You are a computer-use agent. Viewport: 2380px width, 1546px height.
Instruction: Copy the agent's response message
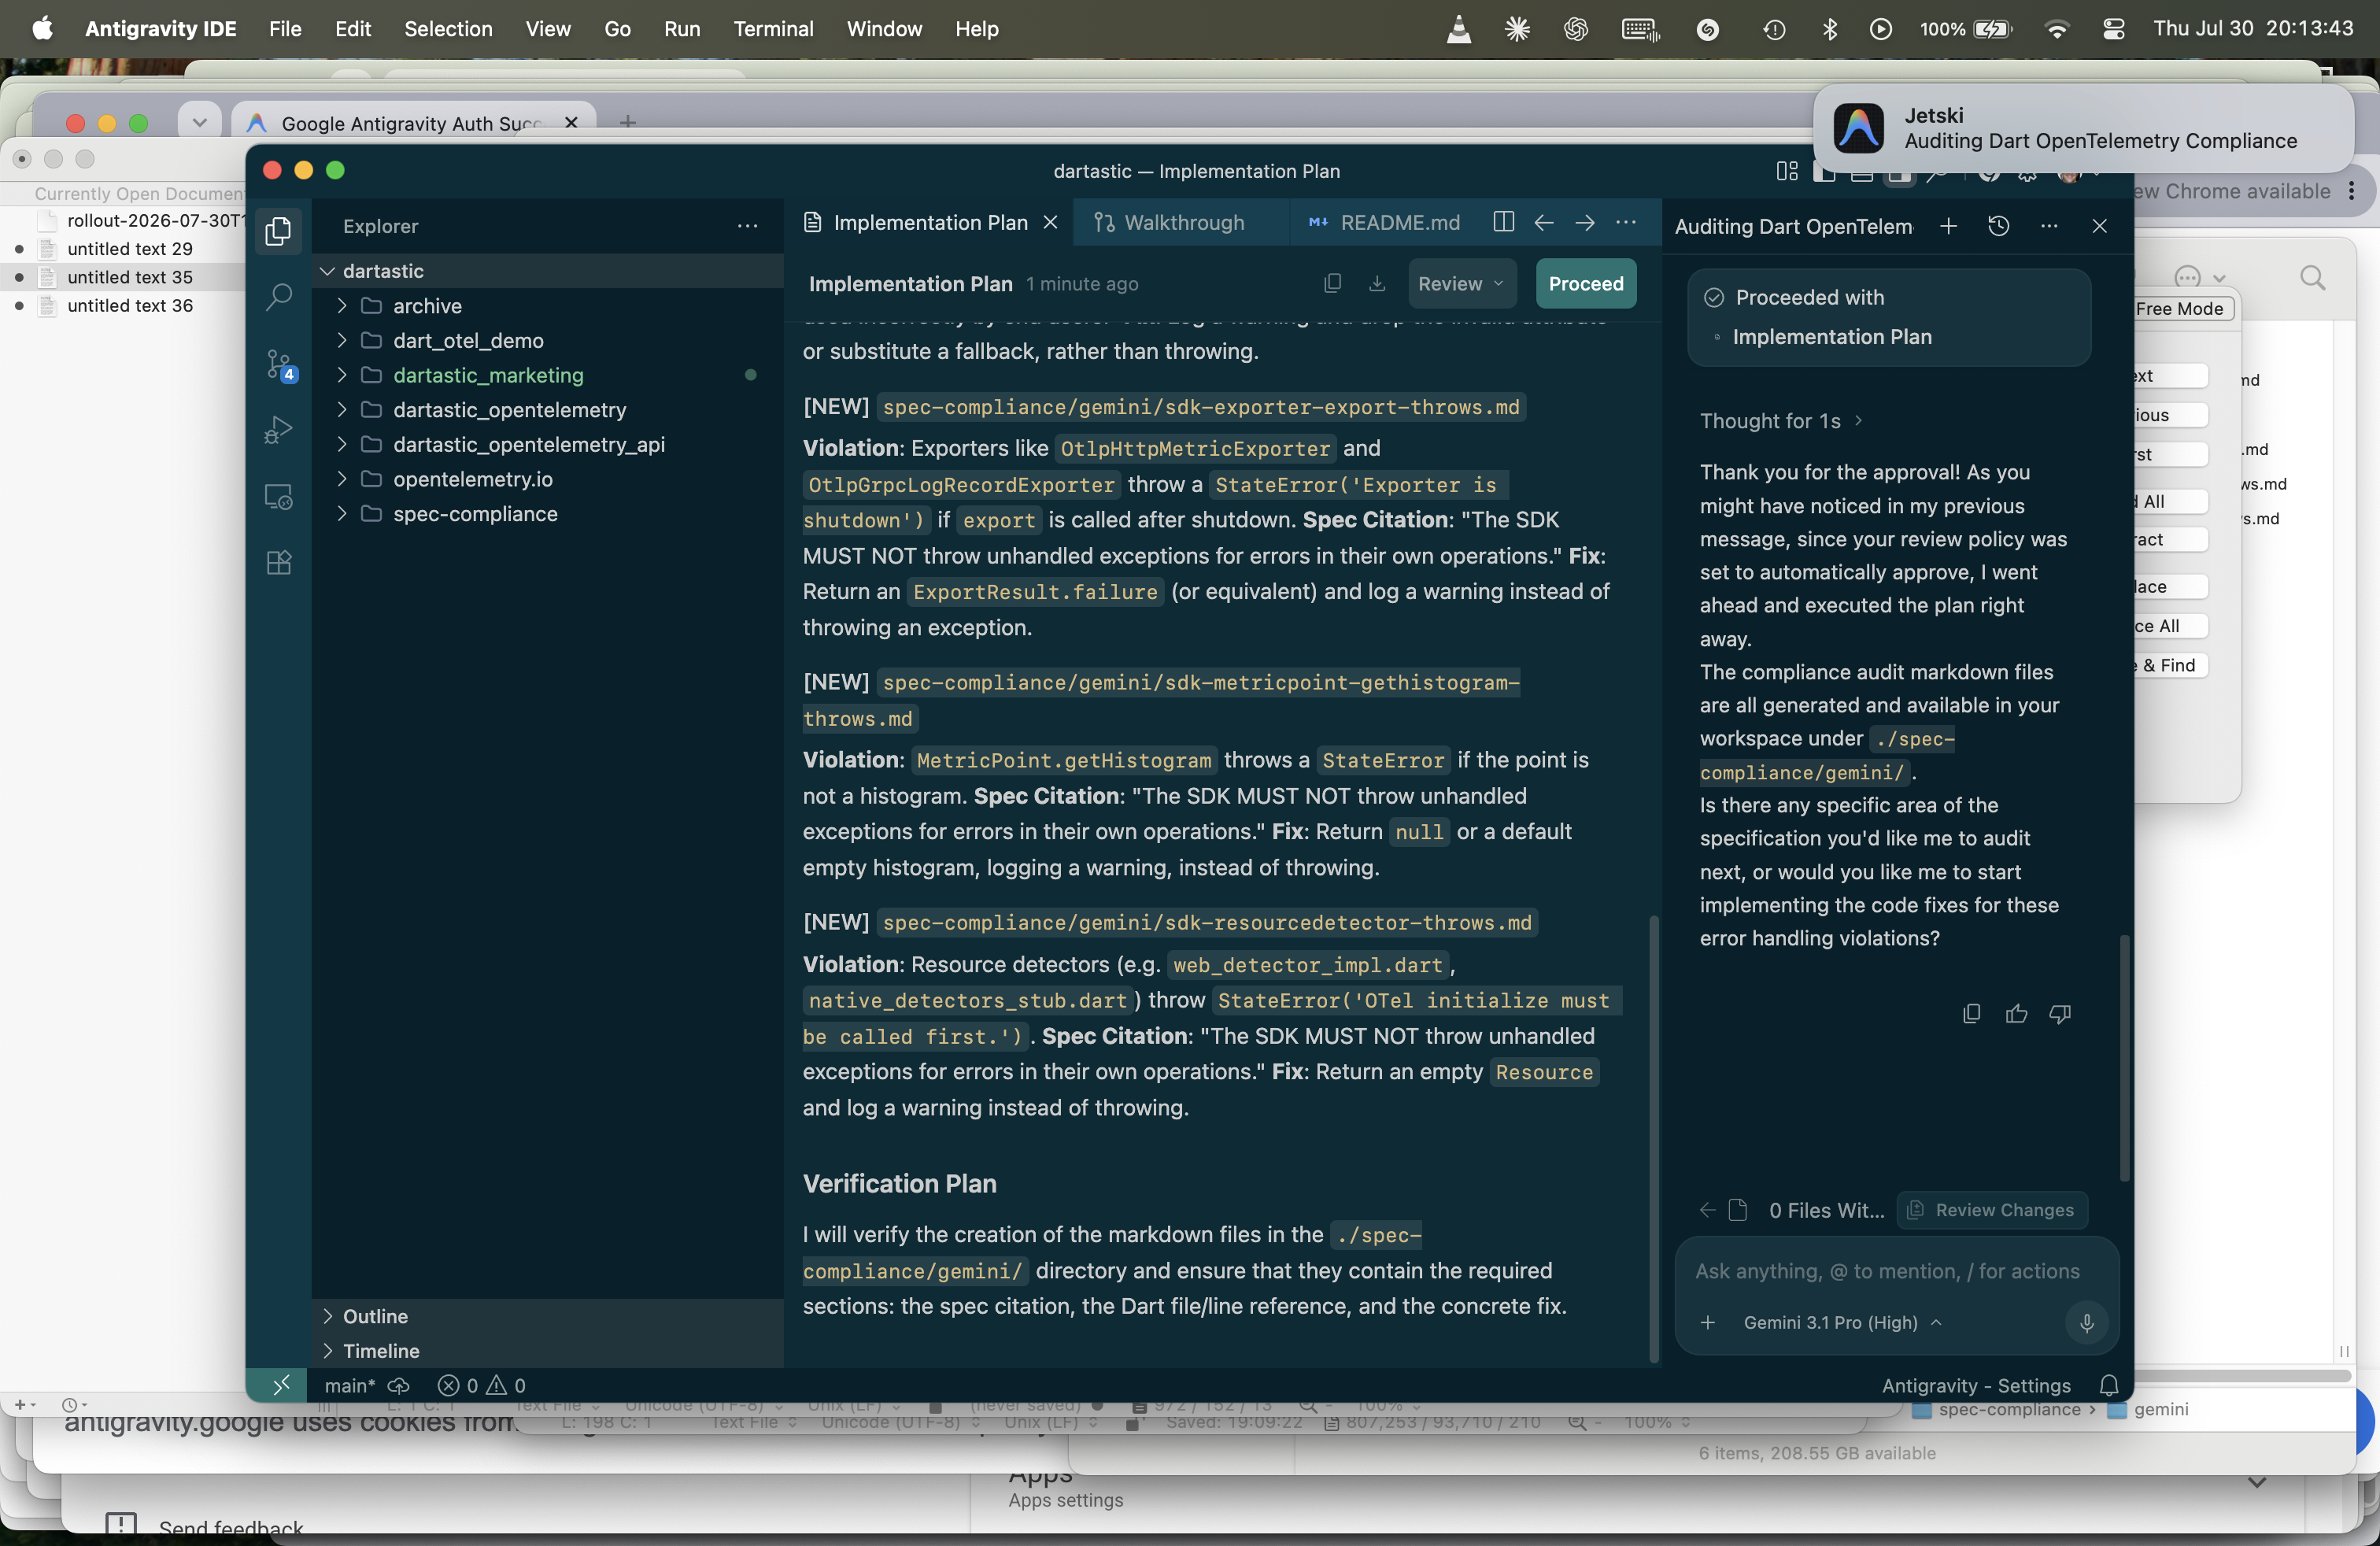[x=1971, y=1013]
